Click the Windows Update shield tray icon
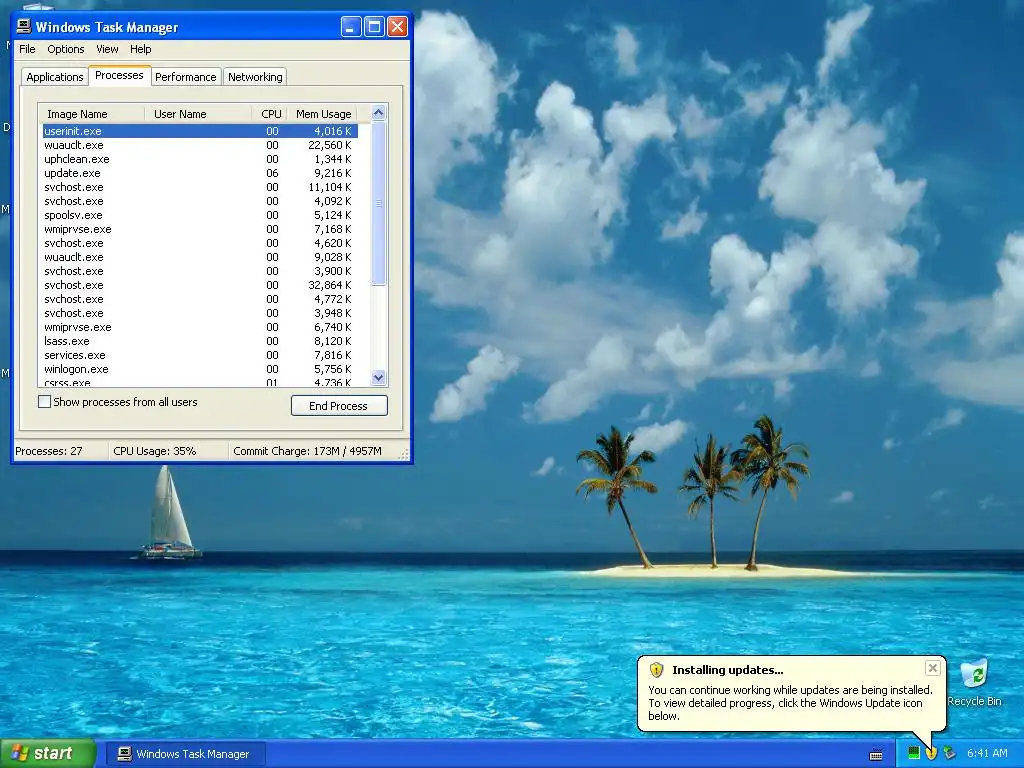 coord(931,754)
